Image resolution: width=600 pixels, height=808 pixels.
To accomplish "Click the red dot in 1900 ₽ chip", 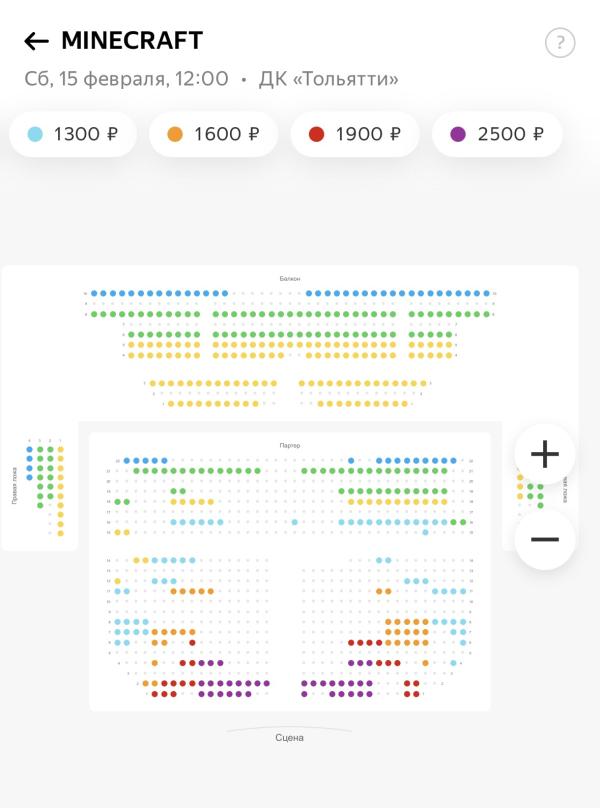I will pyautogui.click(x=317, y=134).
